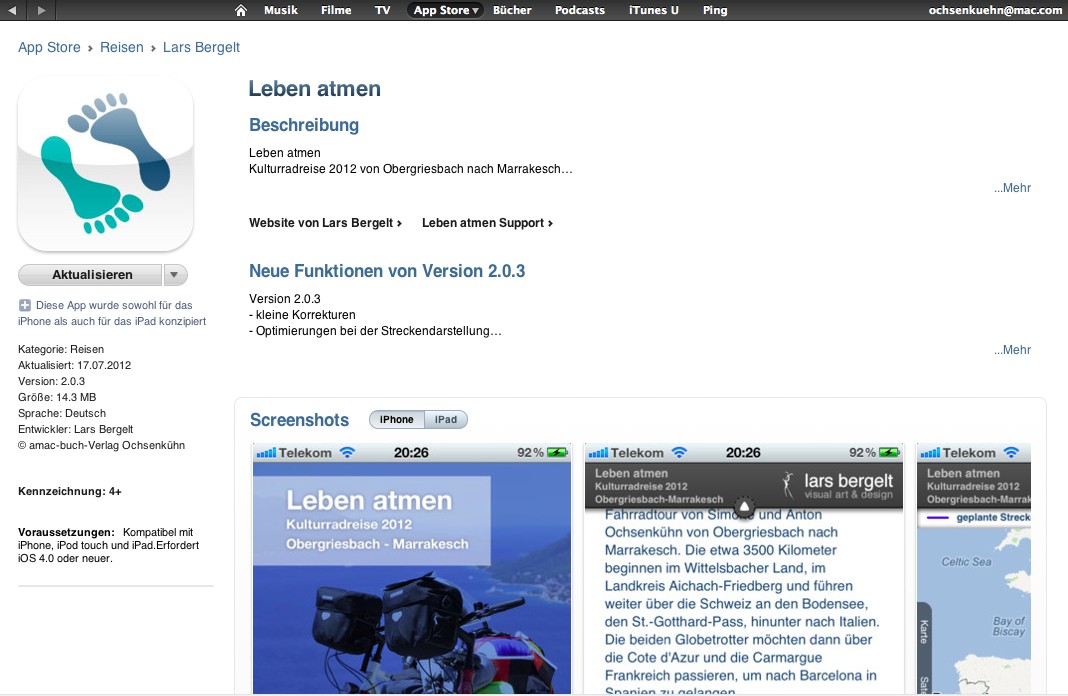Click the text Kategorie: Reisen
The height and width of the screenshot is (696, 1068).
[x=61, y=349]
